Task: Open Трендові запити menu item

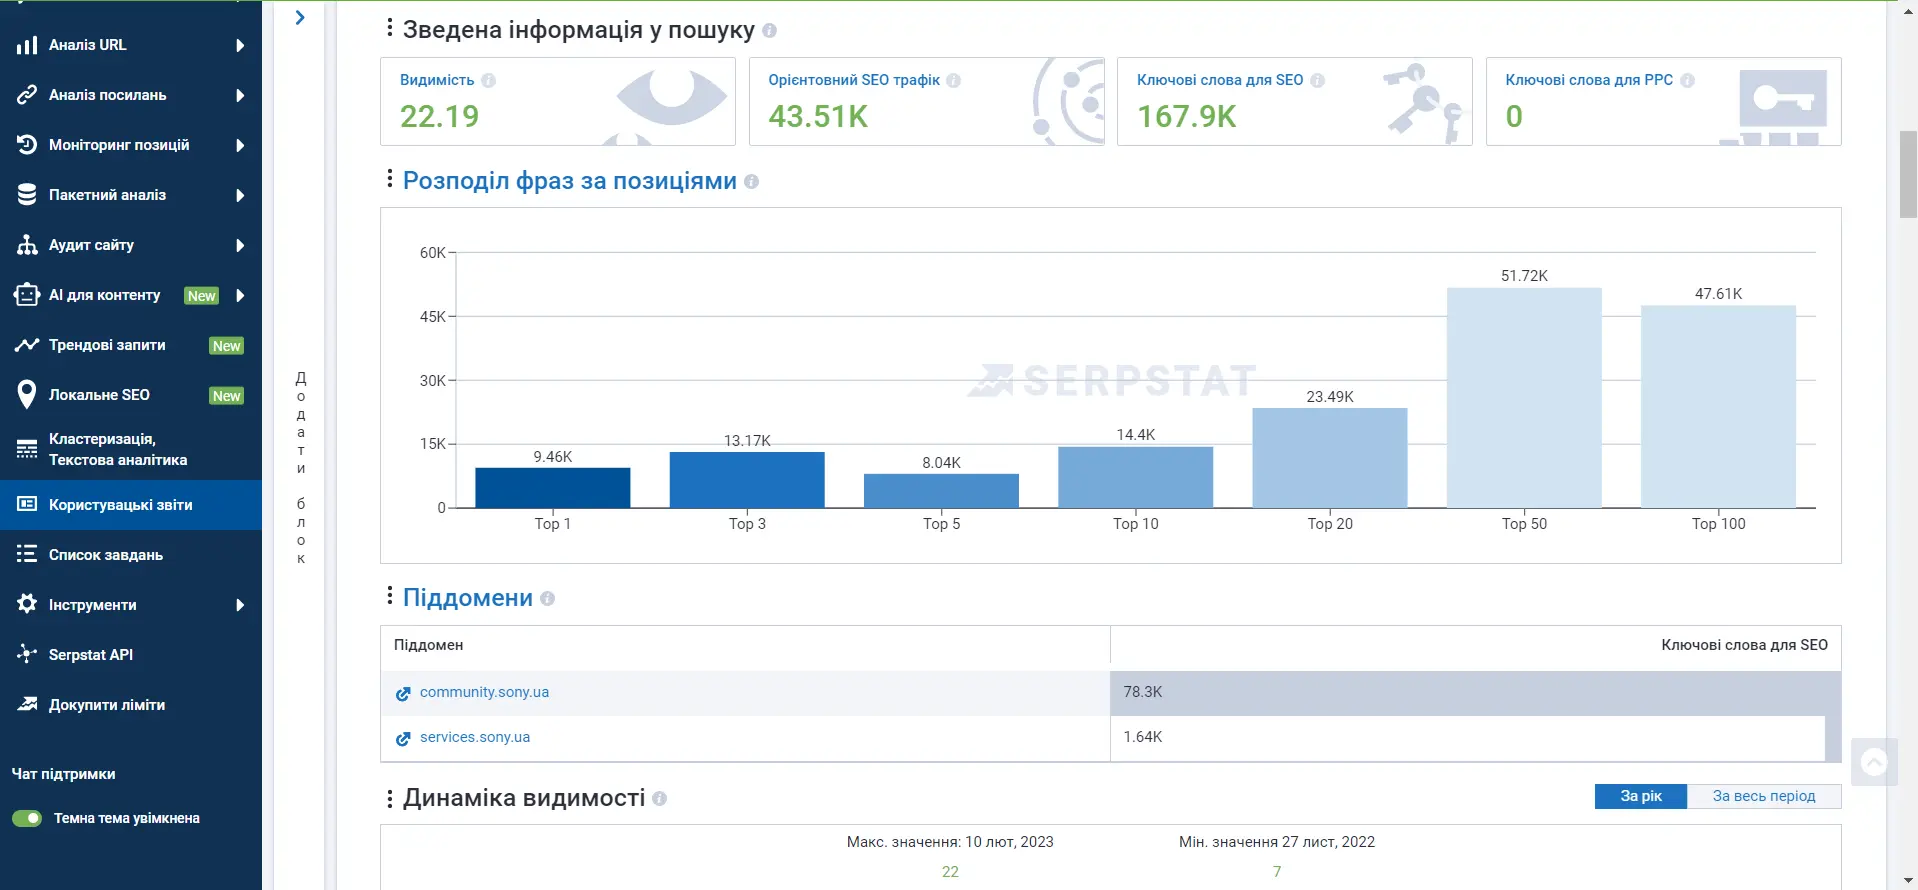Action: (131, 345)
